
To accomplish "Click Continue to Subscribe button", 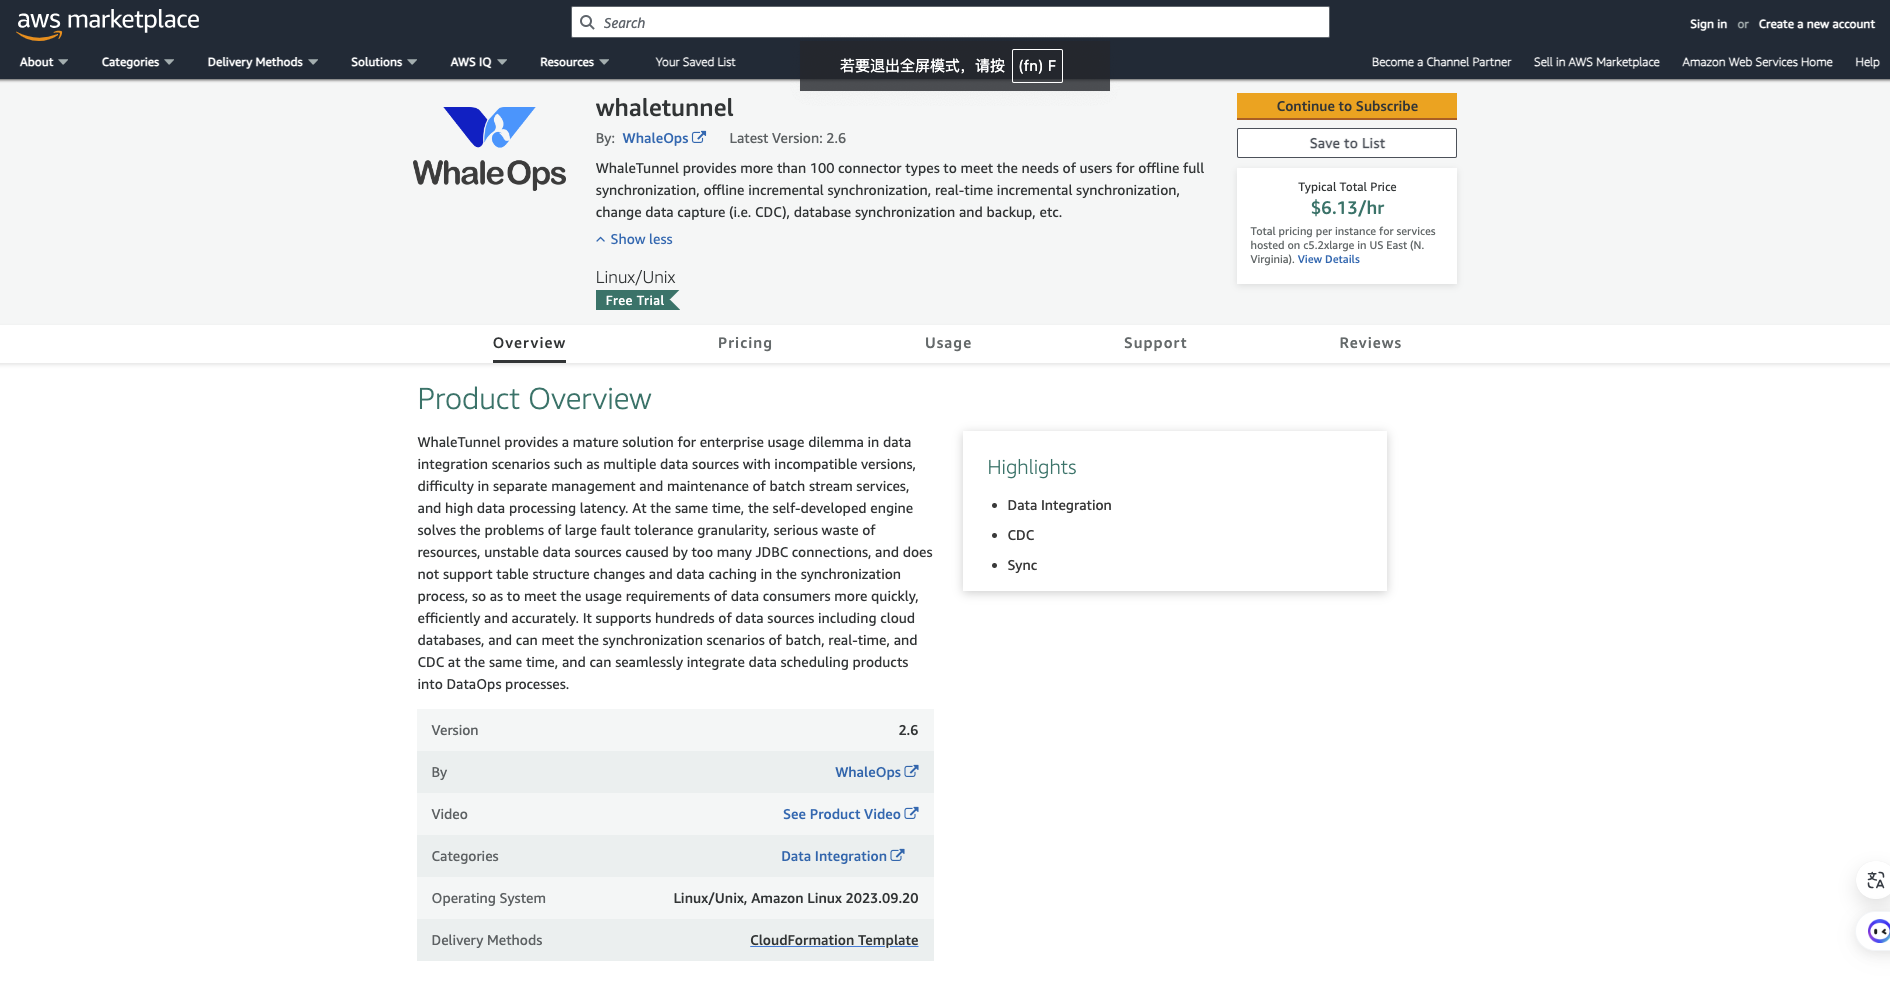I will tap(1347, 106).
